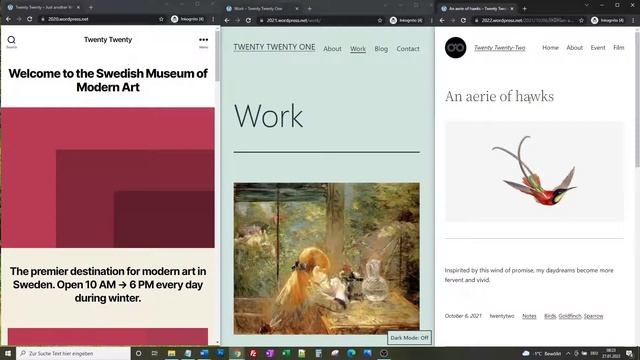Click the Twenty Twenty-Two site title link
This screenshot has height=360, width=640.
click(500, 48)
